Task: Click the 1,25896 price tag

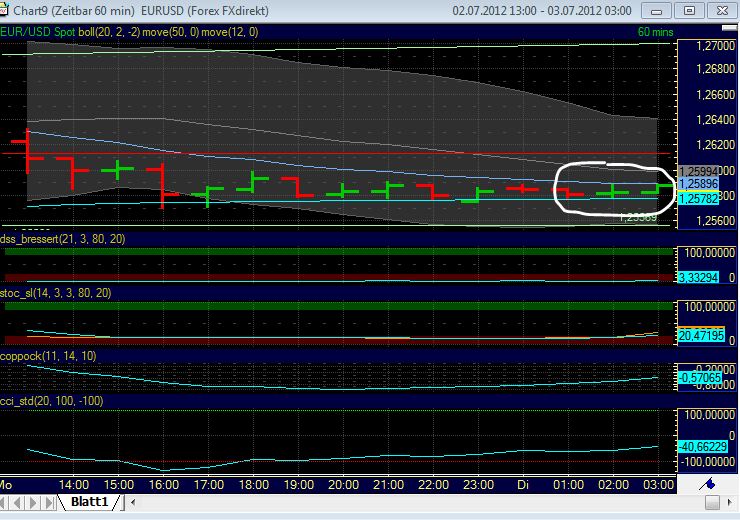Action: click(x=698, y=184)
